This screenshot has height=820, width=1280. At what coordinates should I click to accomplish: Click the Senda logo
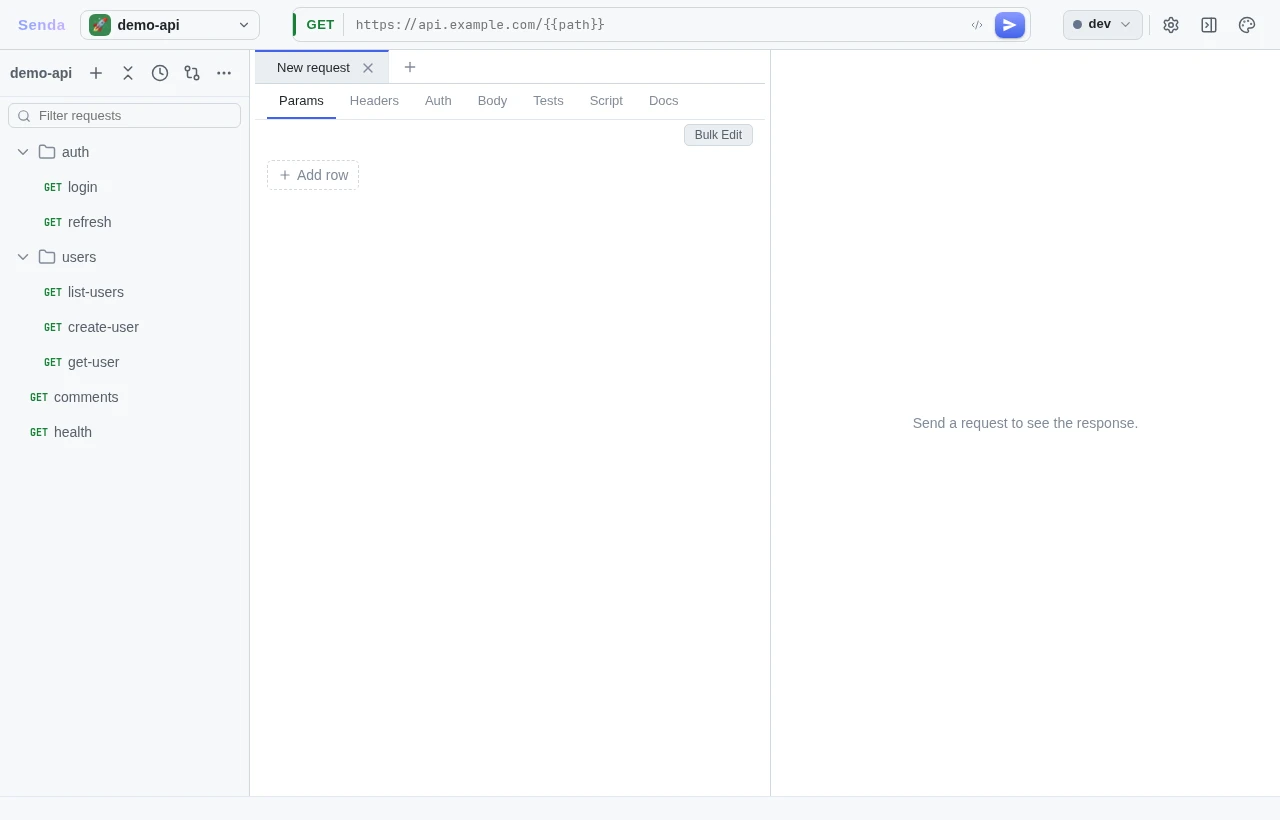(41, 25)
